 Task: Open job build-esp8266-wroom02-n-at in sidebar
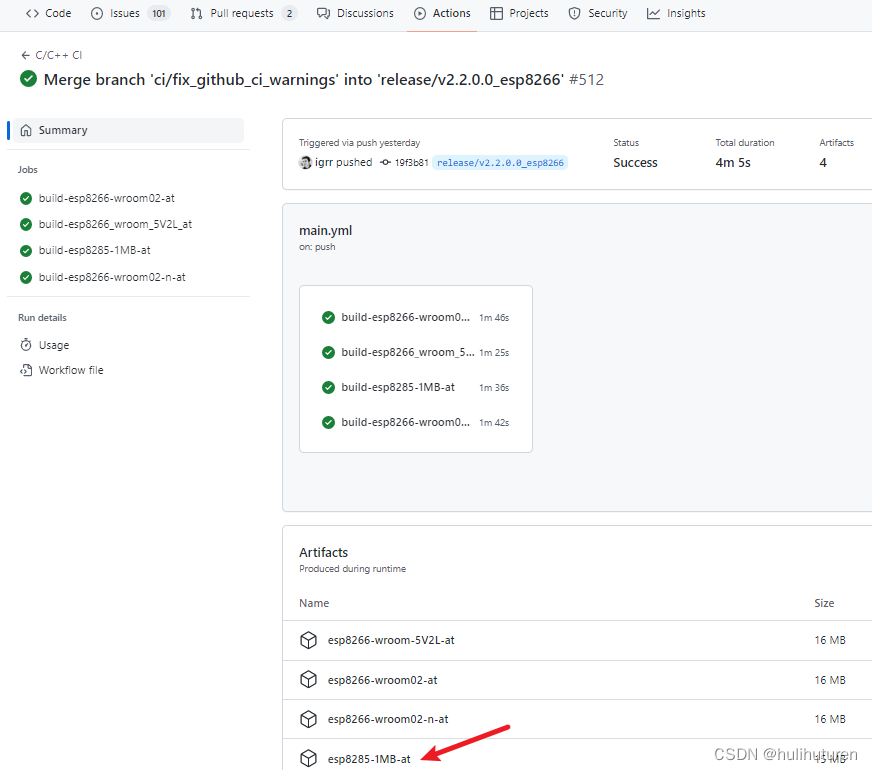coord(112,277)
